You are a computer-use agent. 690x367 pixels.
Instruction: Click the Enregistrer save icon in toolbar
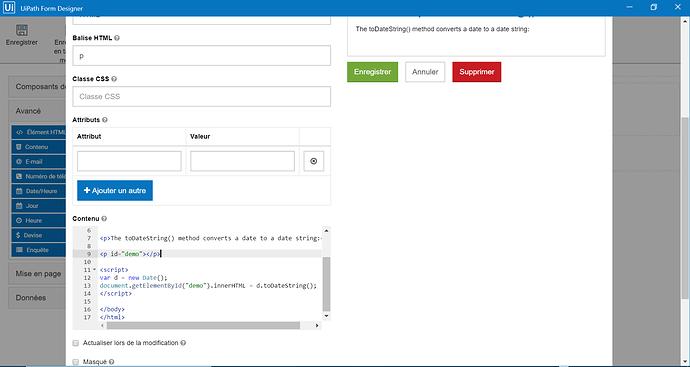22,30
